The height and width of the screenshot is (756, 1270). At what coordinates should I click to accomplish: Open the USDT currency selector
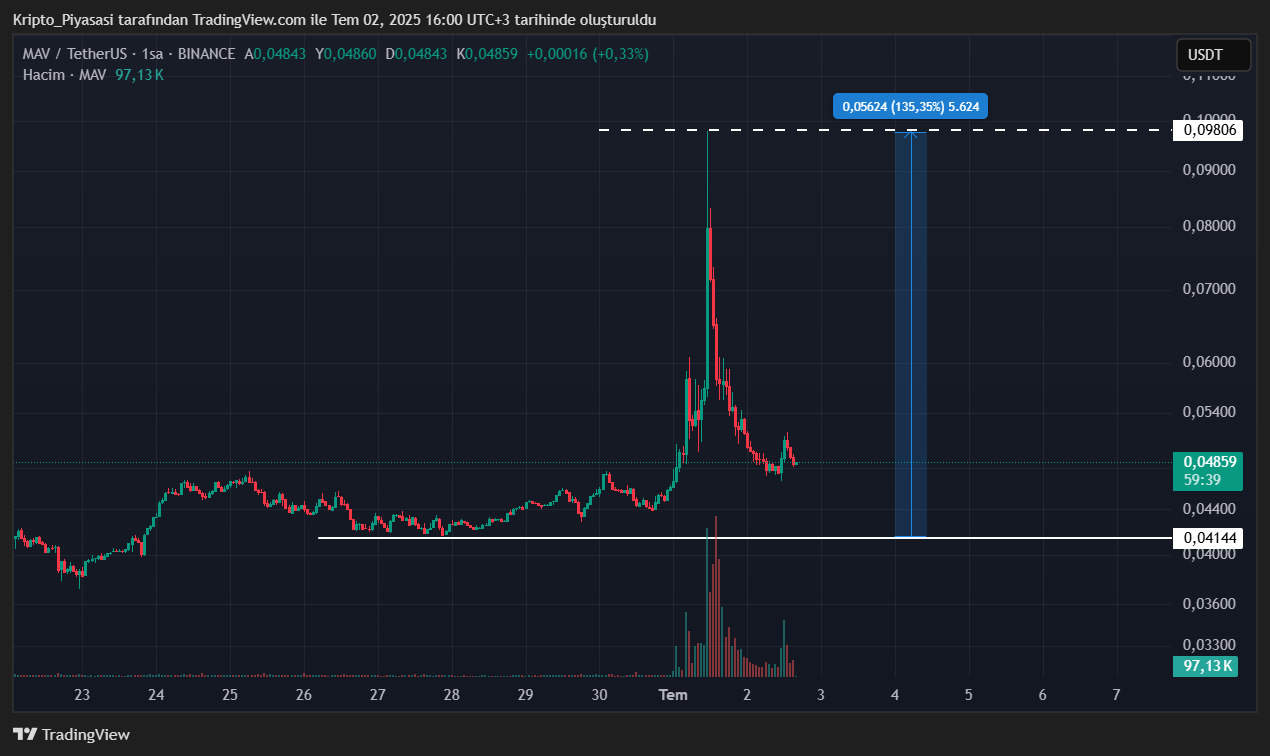point(1213,55)
